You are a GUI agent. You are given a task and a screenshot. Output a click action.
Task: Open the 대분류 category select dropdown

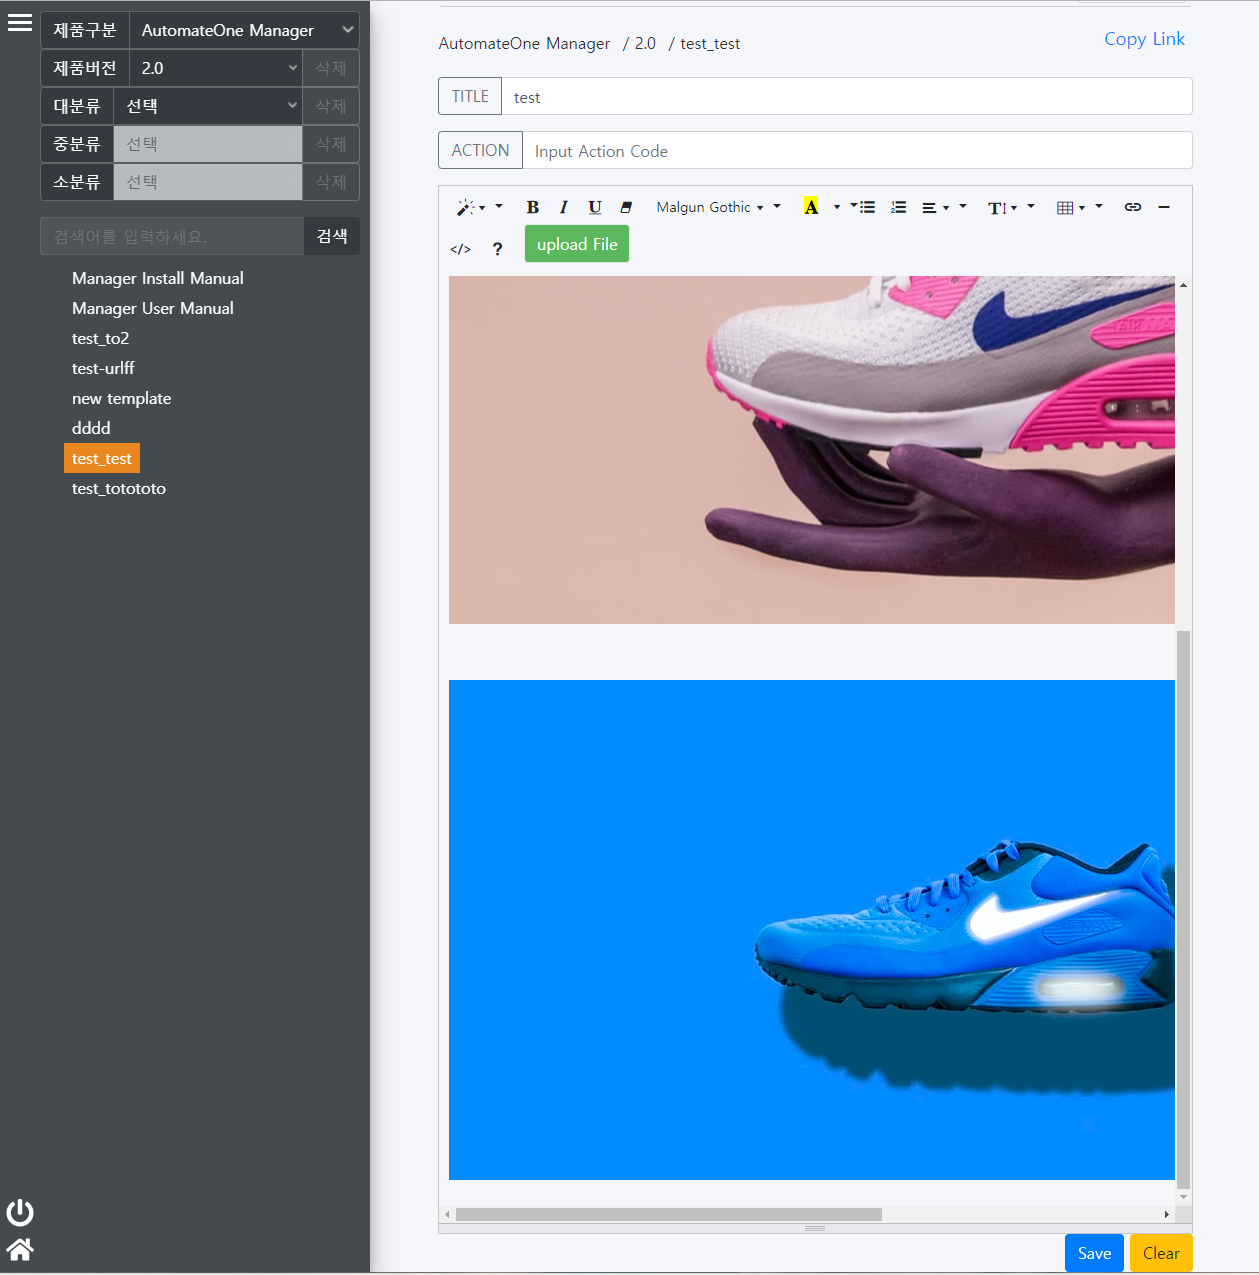tap(207, 106)
